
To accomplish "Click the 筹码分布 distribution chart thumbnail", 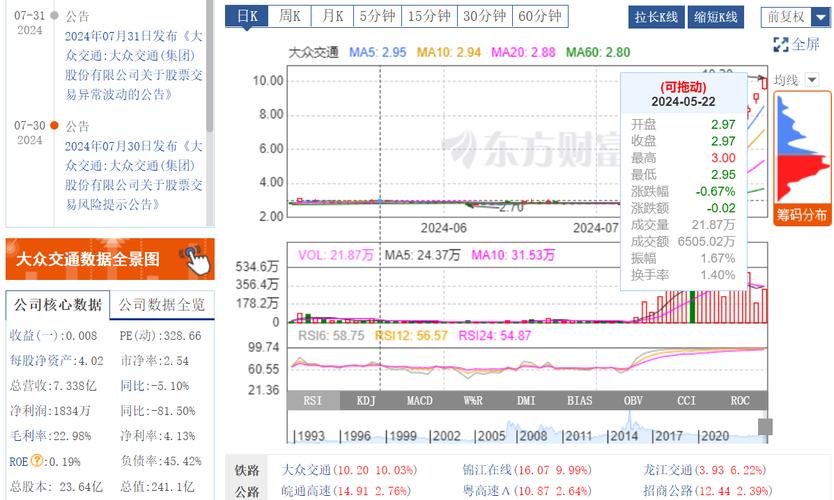I will pos(802,149).
